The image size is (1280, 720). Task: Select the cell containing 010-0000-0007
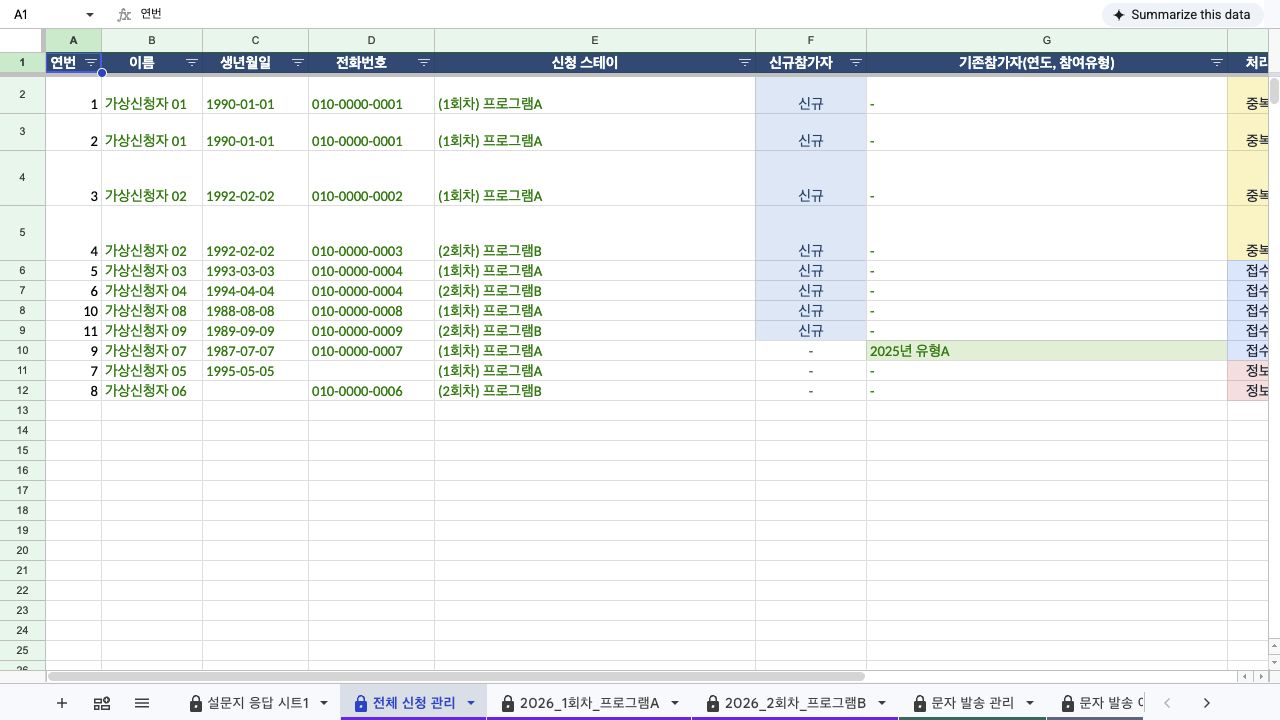coord(371,351)
